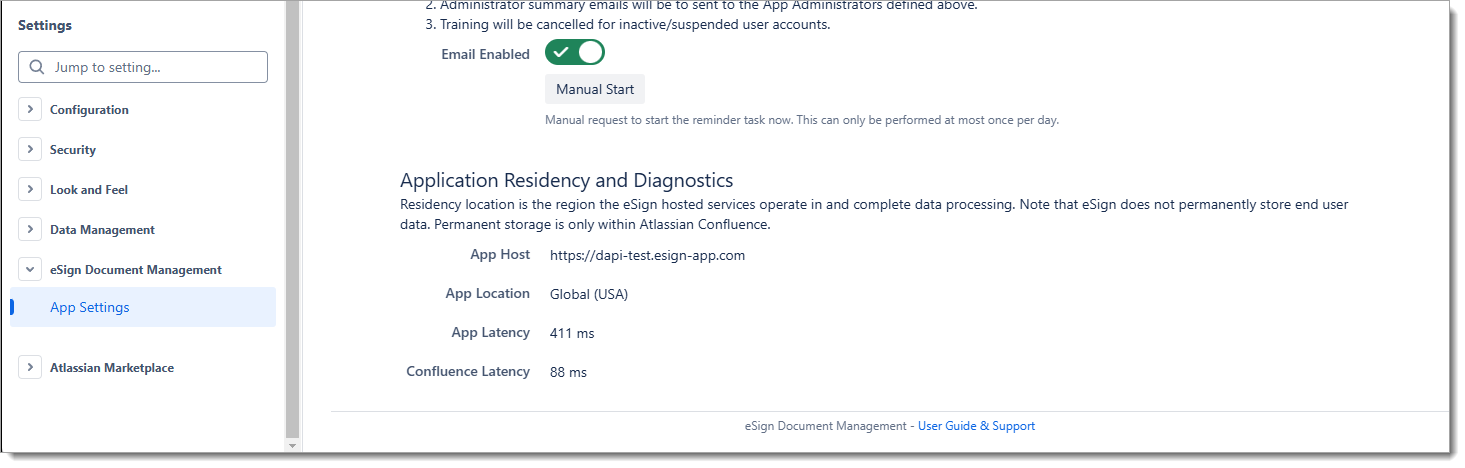Viewport: 1465px width, 468px height.
Task: Expand the Configuration section chevron
Action: click(x=30, y=110)
